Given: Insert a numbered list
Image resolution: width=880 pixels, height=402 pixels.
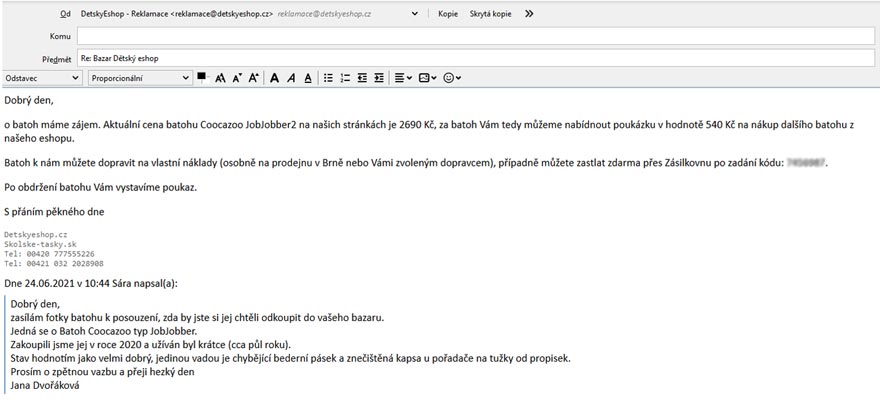Looking at the screenshot, I should click(344, 77).
